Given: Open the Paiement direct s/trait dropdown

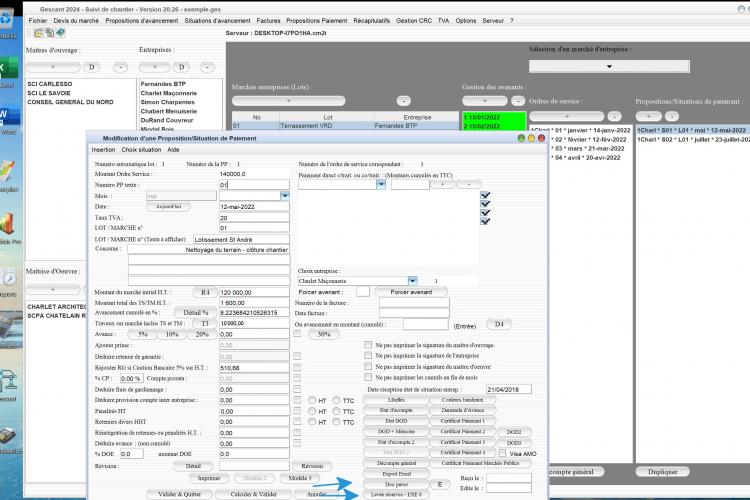Looking at the screenshot, I should pos(381,184).
